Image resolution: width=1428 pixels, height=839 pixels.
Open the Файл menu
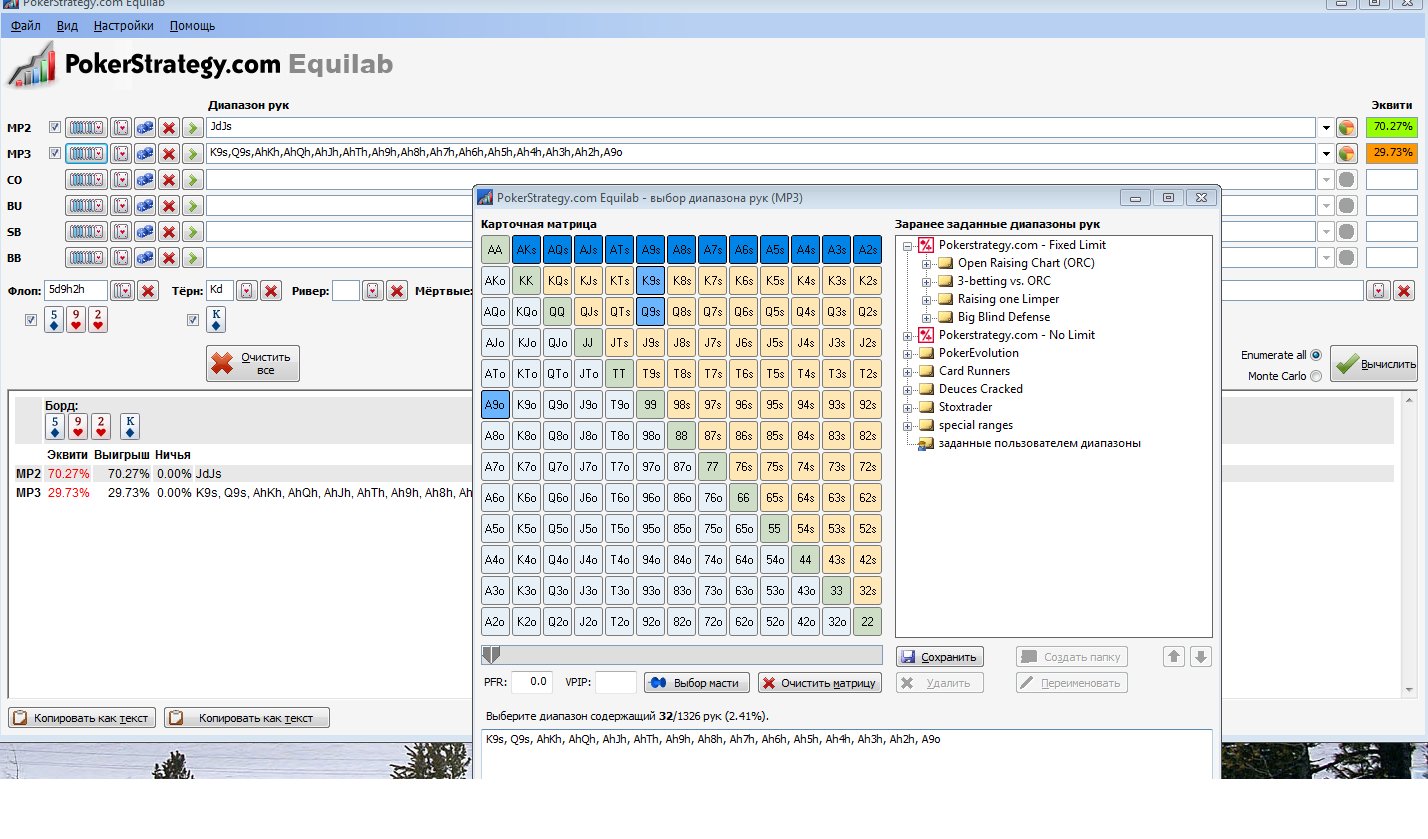click(x=26, y=26)
